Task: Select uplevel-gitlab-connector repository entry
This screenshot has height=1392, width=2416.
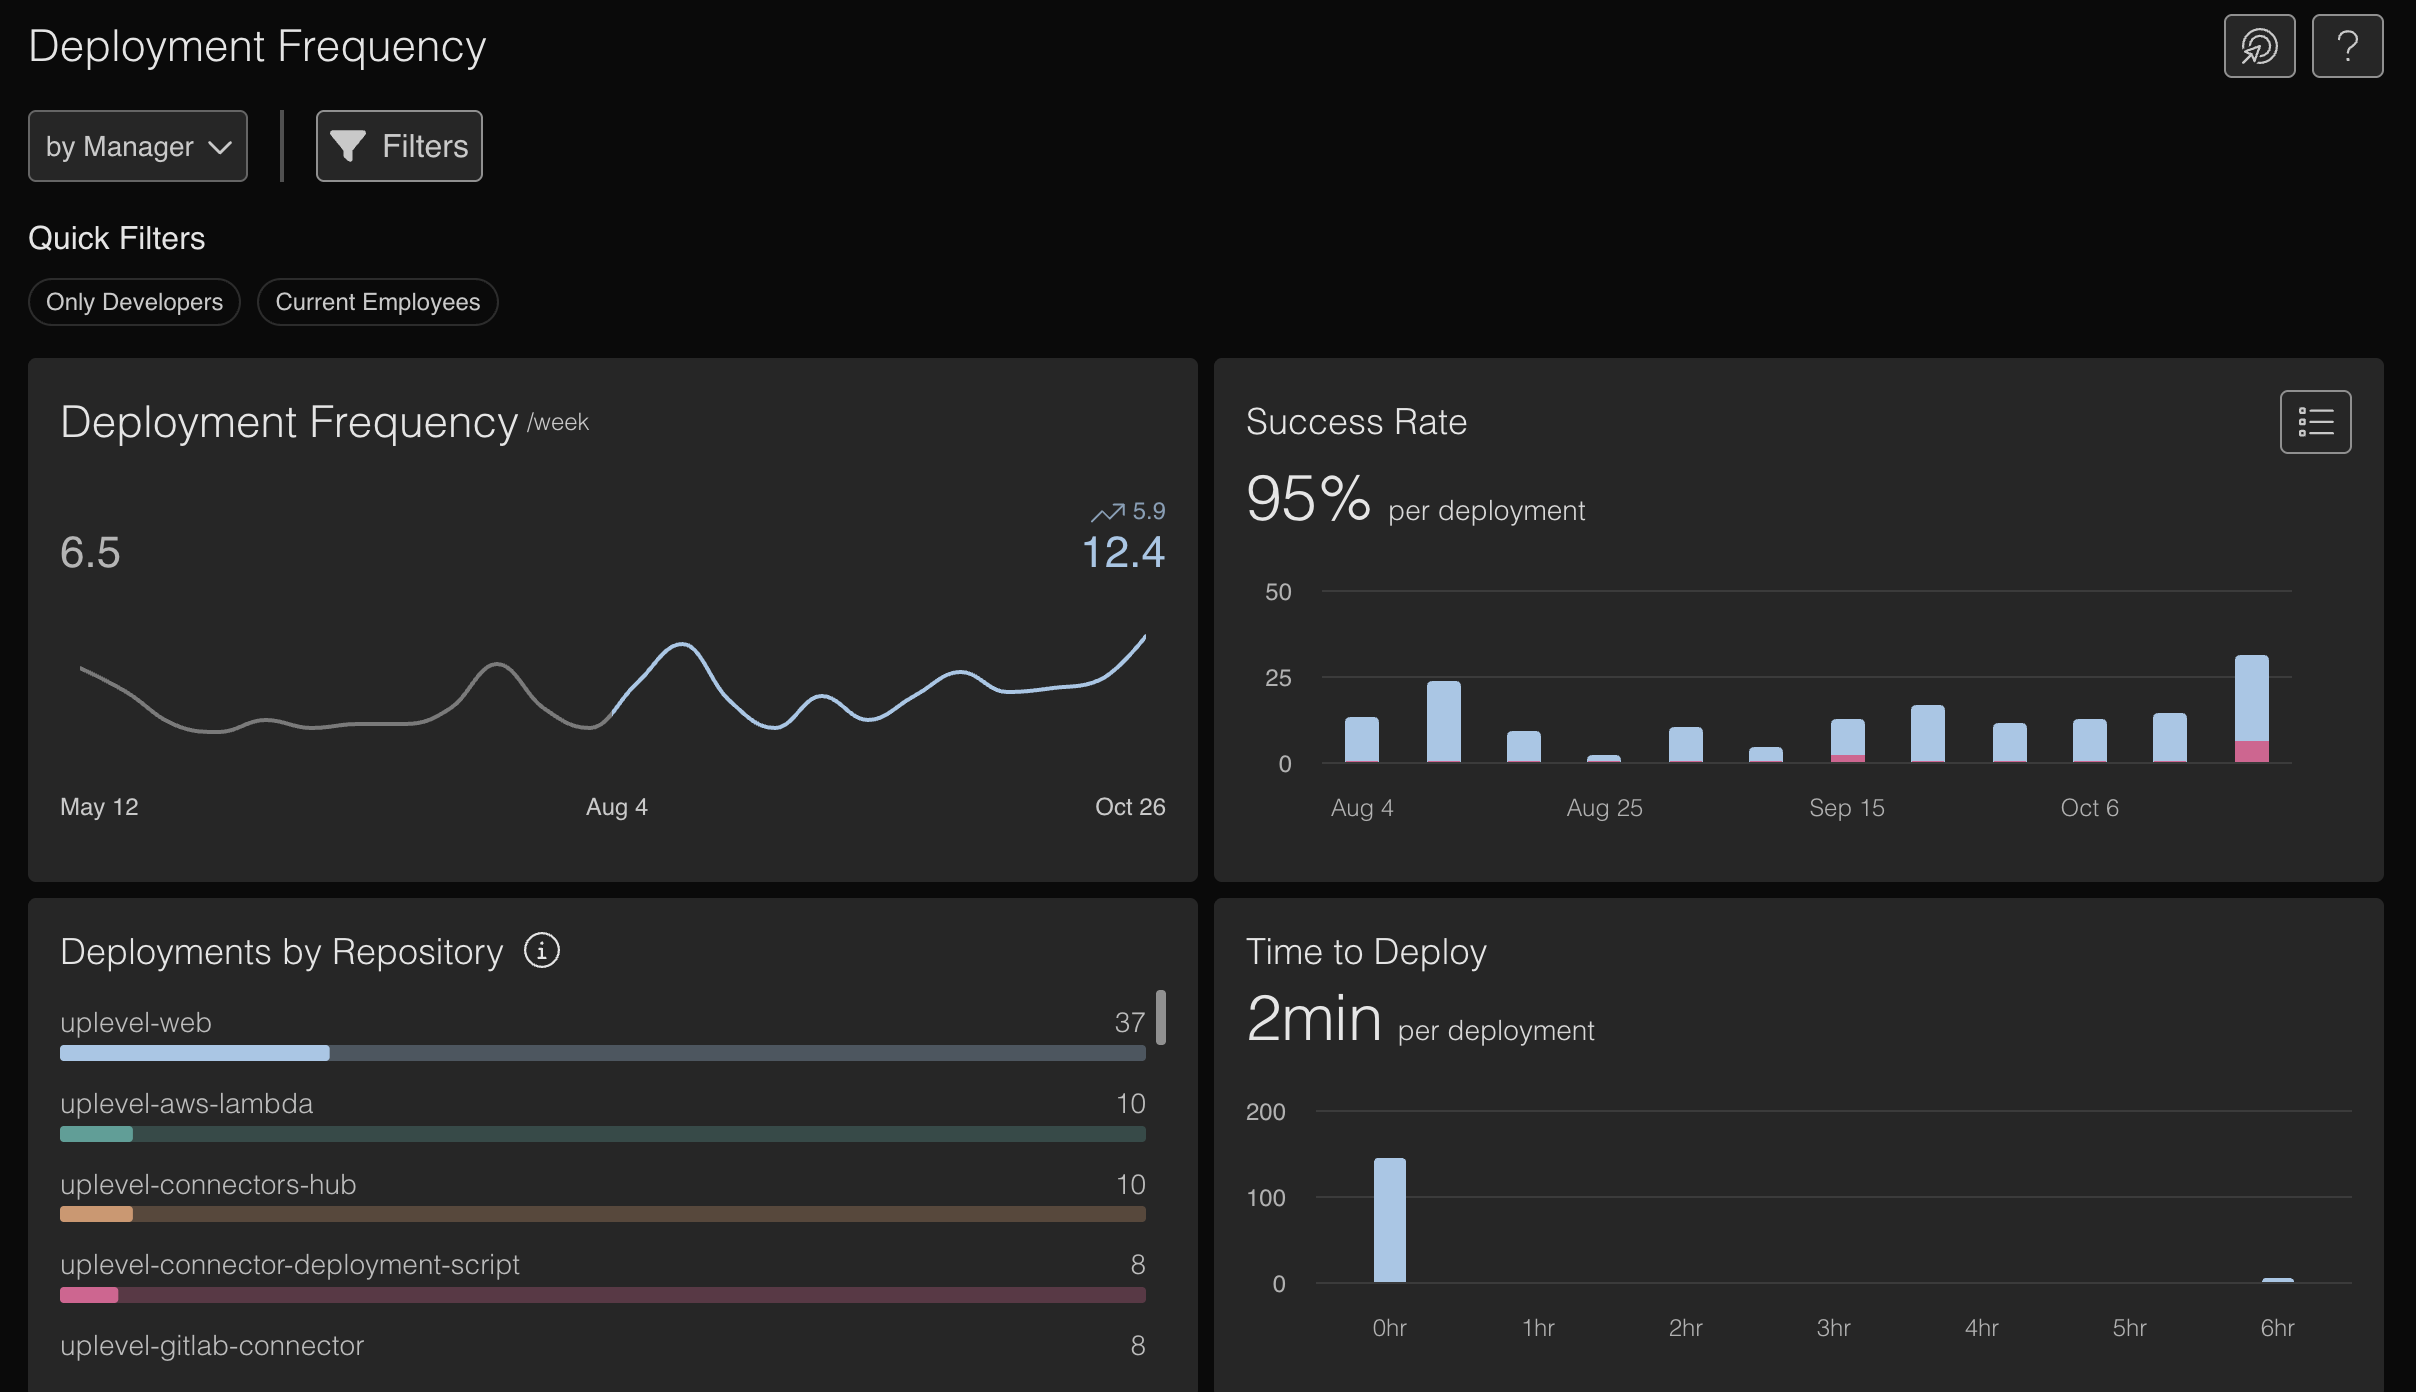Action: [x=211, y=1346]
